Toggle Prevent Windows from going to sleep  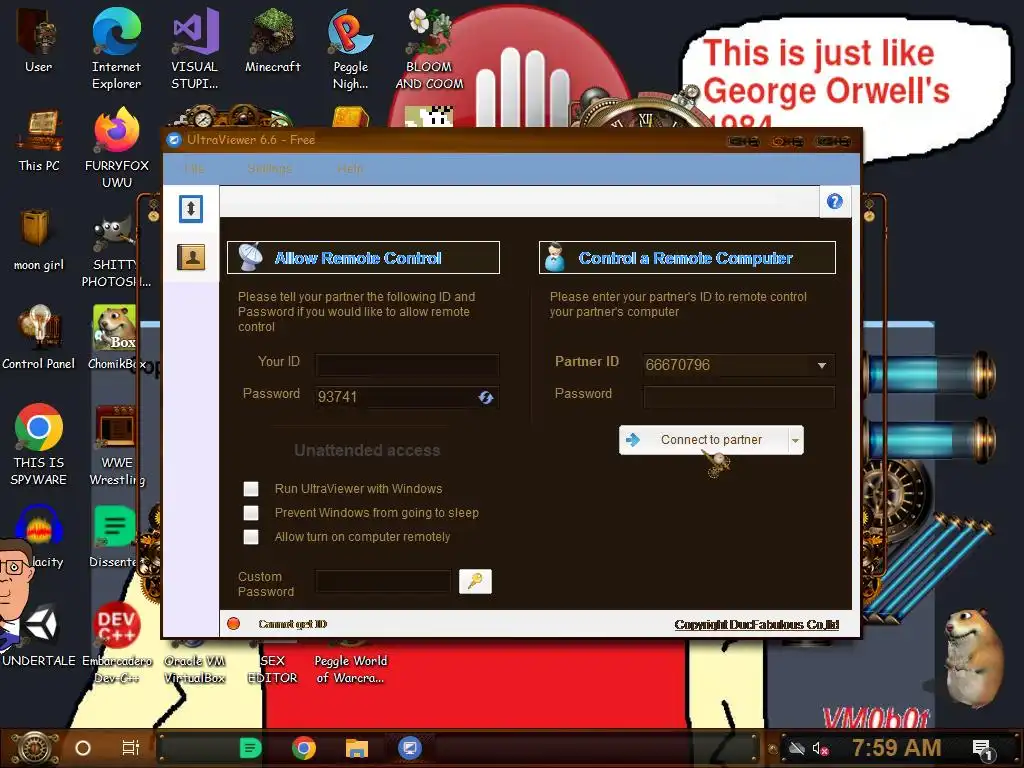(x=251, y=513)
